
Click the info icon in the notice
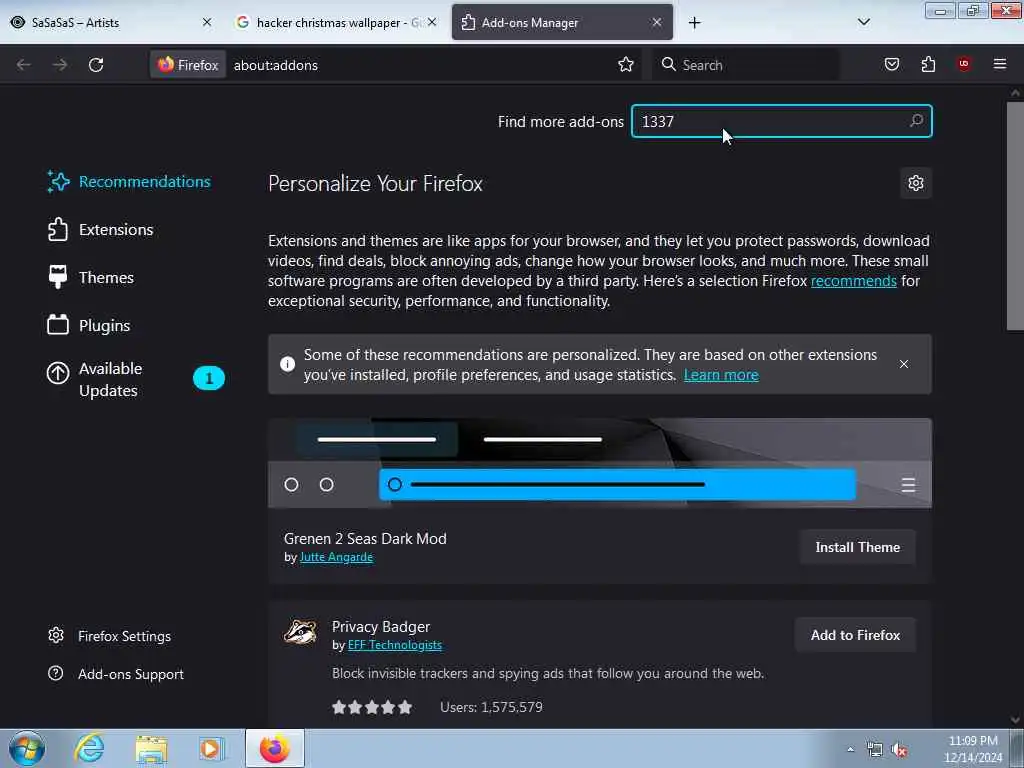287,364
